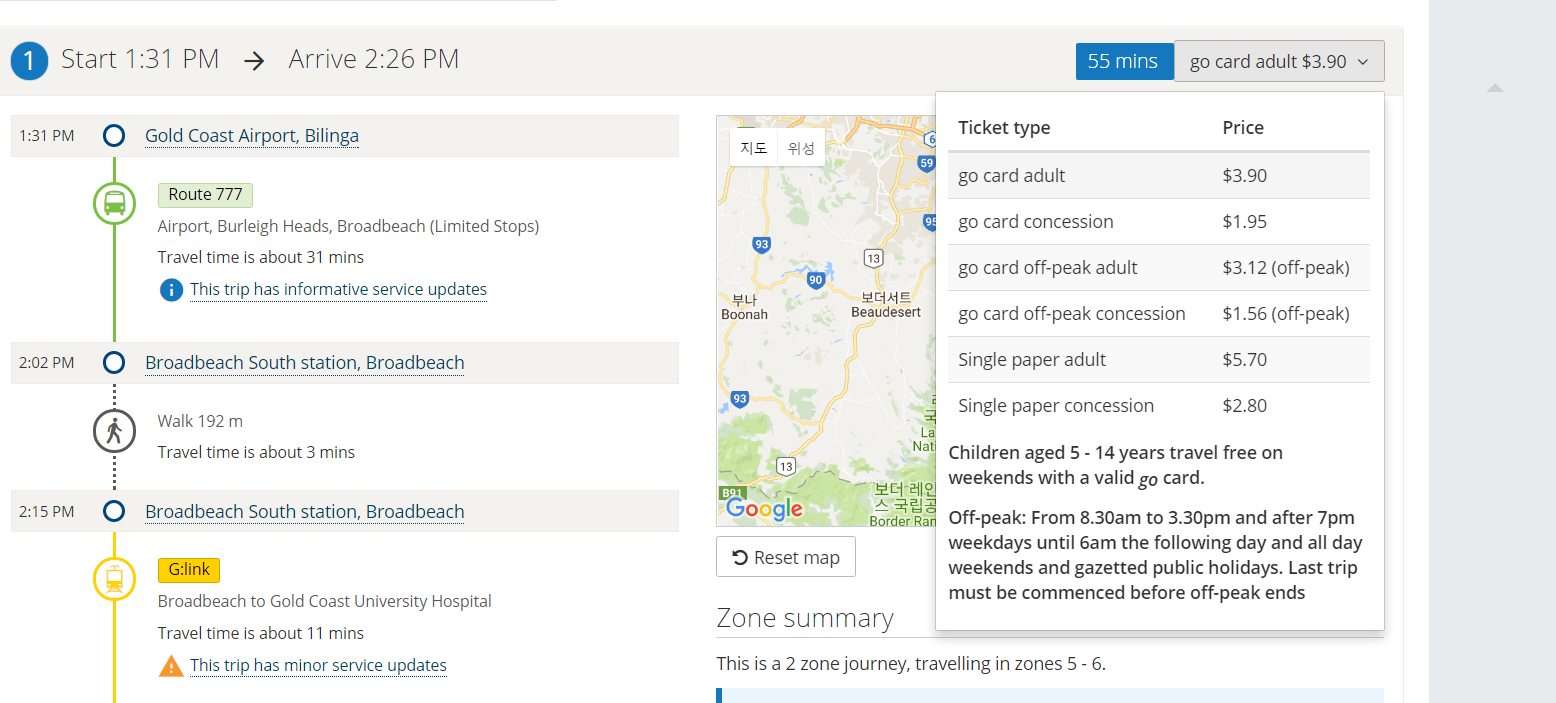Select the Route 777 badge
The image size is (1556, 703).
[205, 195]
